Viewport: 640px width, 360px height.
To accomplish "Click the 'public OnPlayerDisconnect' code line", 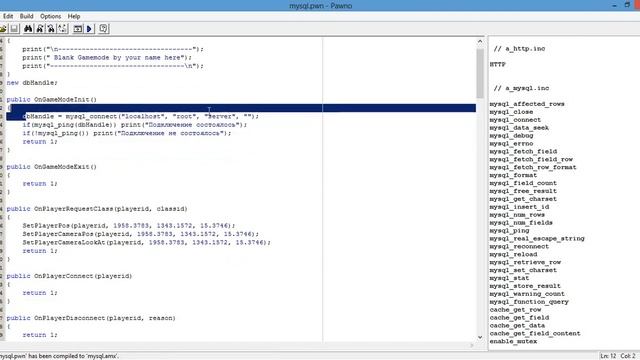I will [x=91, y=318].
